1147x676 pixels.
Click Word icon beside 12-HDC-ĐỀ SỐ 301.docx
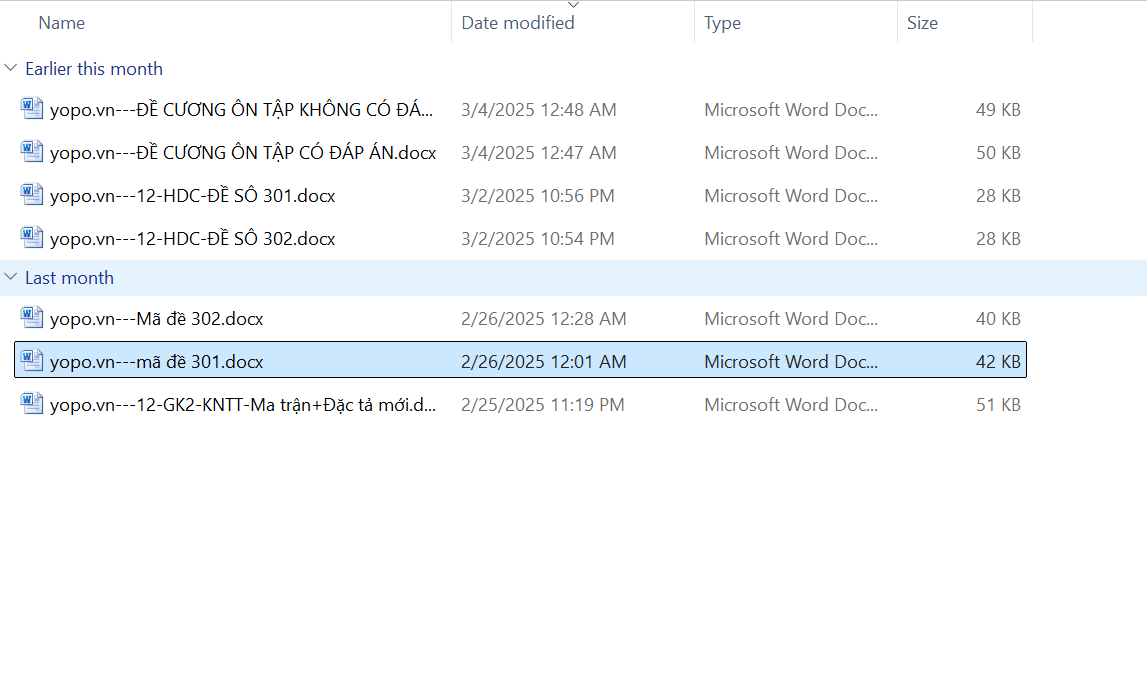coord(32,195)
